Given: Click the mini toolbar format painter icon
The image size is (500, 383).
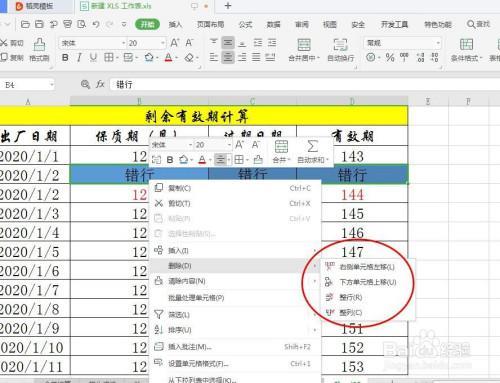Looking at the screenshot, I should click(x=258, y=160).
